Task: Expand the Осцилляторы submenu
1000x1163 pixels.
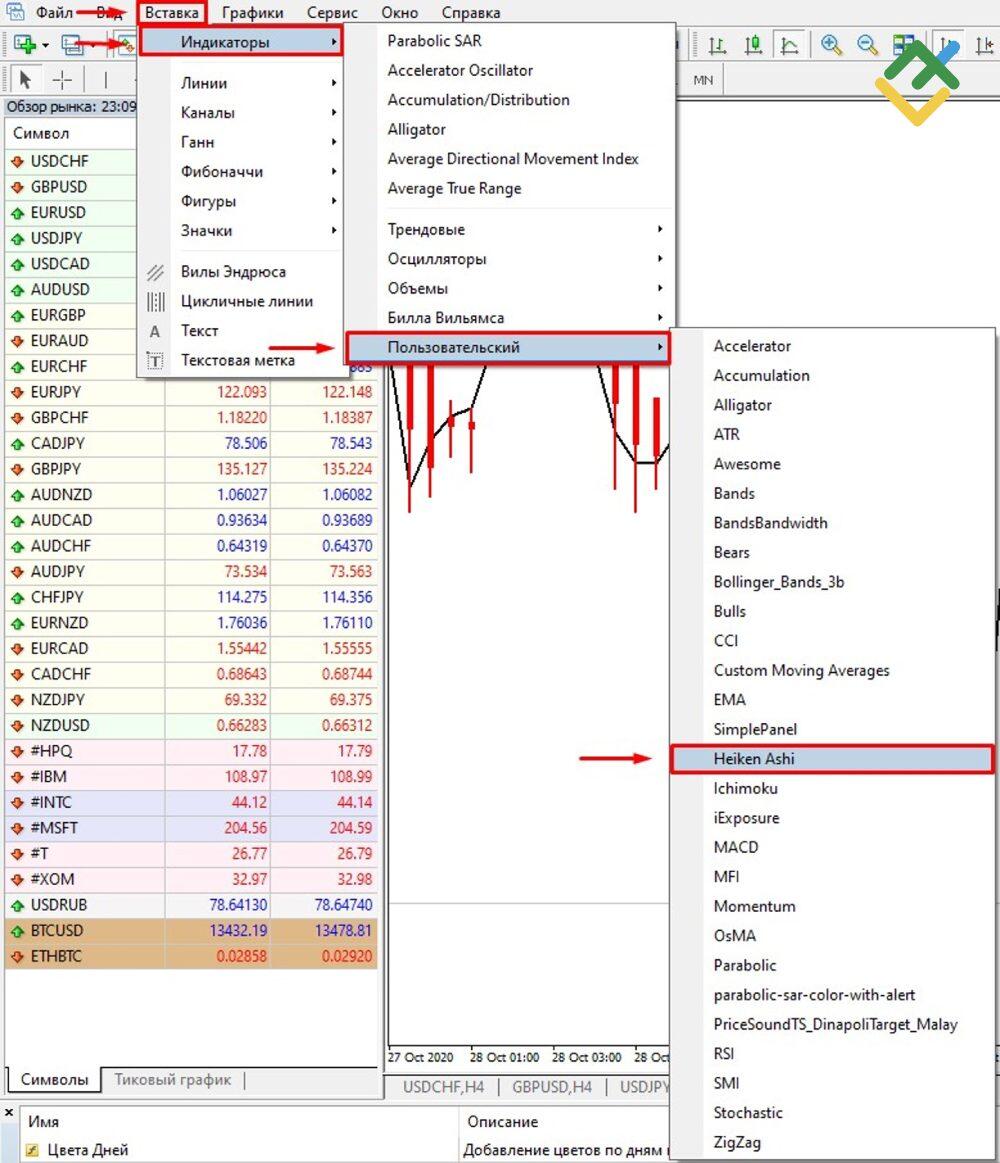Action: click(509, 259)
